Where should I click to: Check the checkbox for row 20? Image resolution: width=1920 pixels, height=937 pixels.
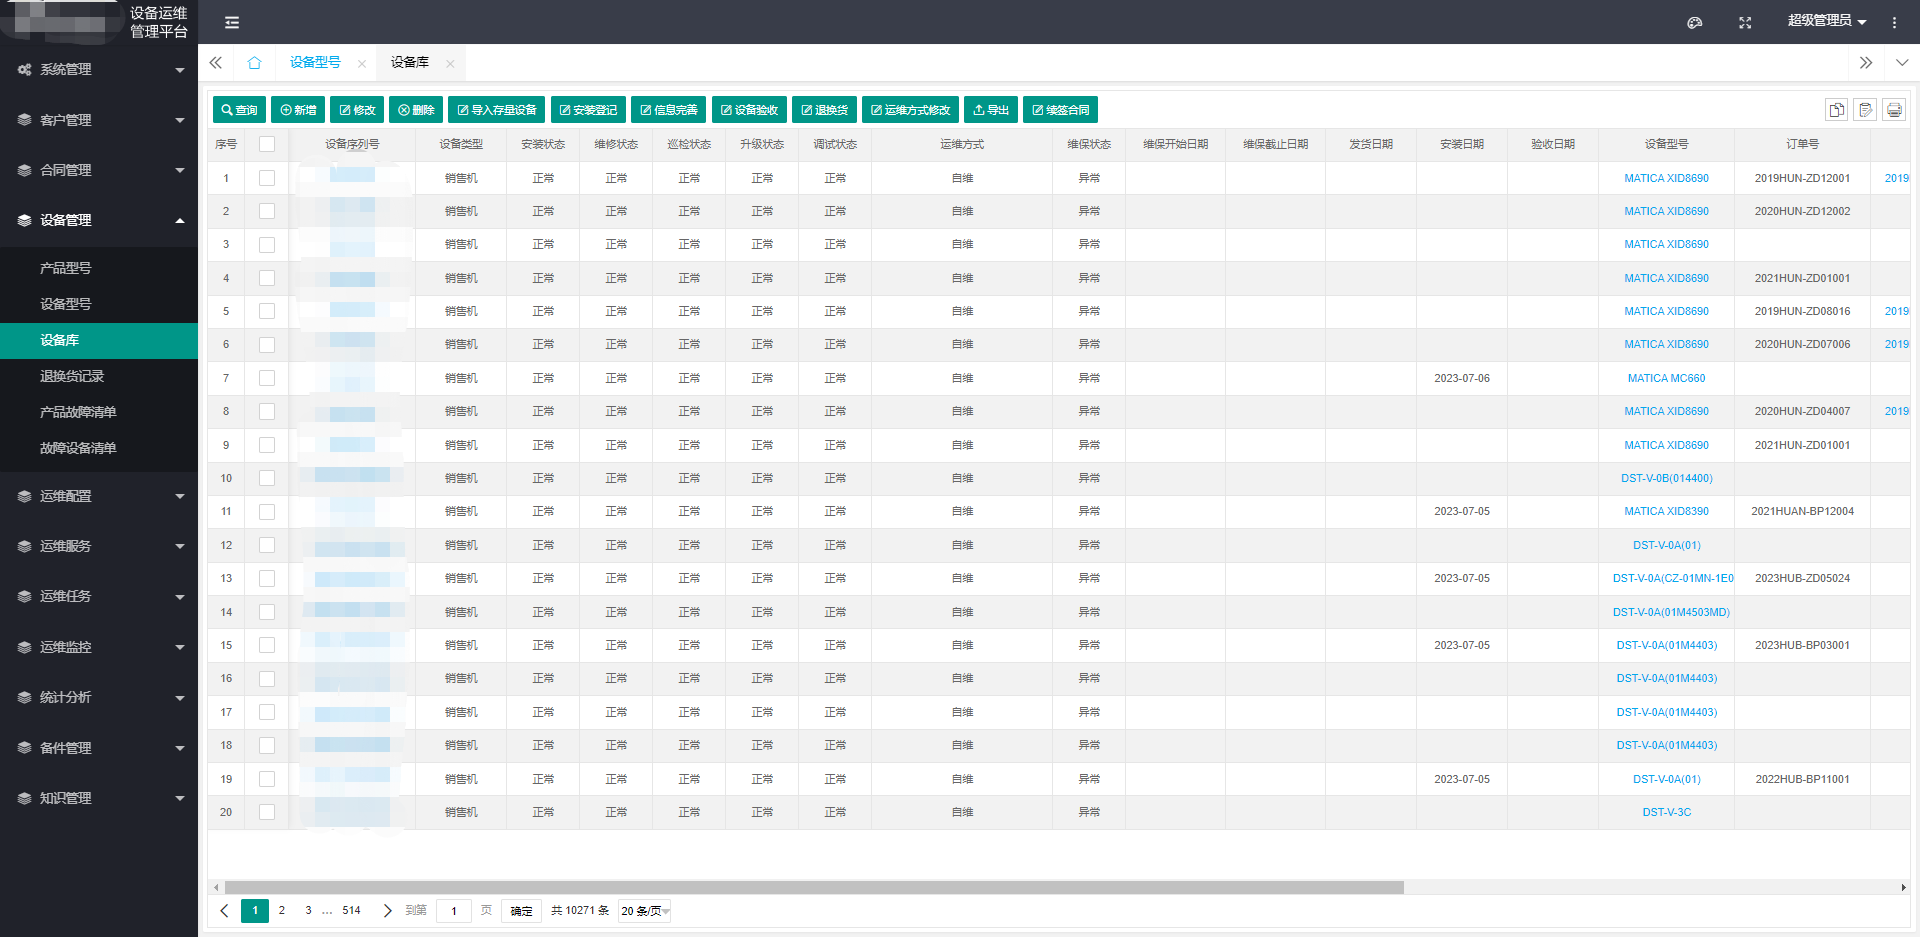coord(267,812)
